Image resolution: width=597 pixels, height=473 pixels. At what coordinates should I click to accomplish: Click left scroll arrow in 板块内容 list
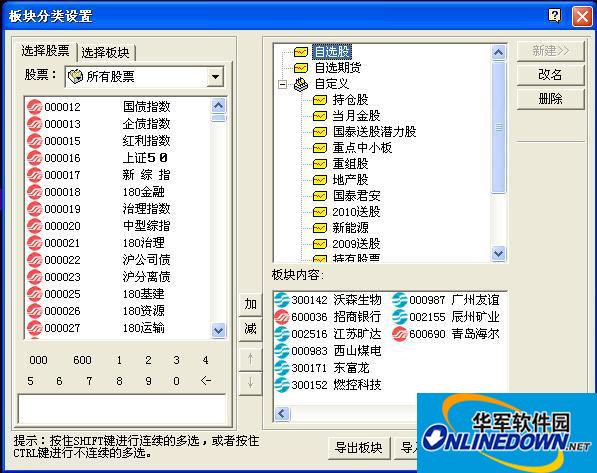click(x=282, y=414)
